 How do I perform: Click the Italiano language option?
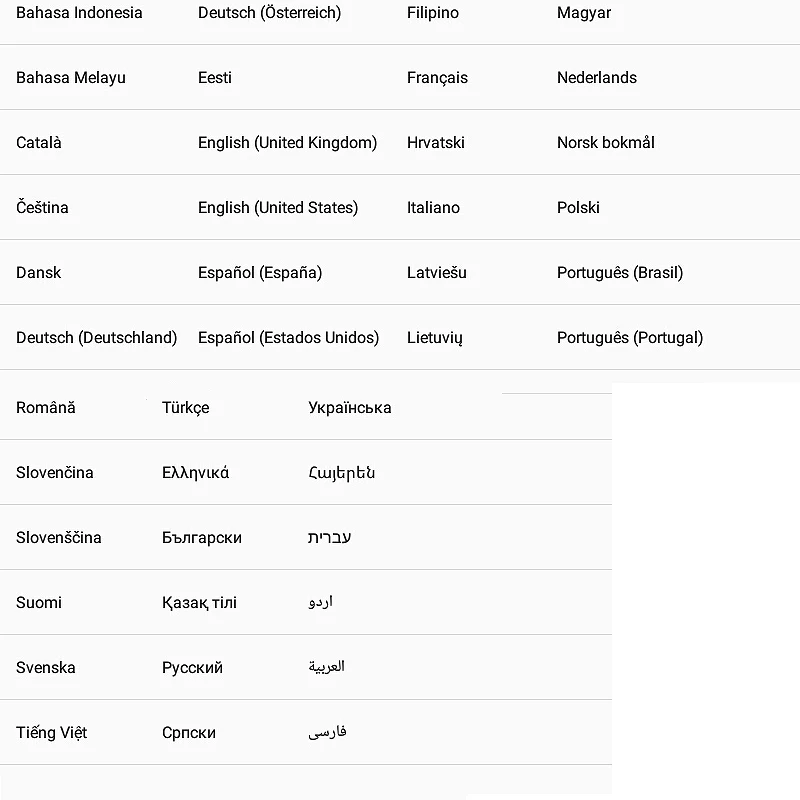433,208
